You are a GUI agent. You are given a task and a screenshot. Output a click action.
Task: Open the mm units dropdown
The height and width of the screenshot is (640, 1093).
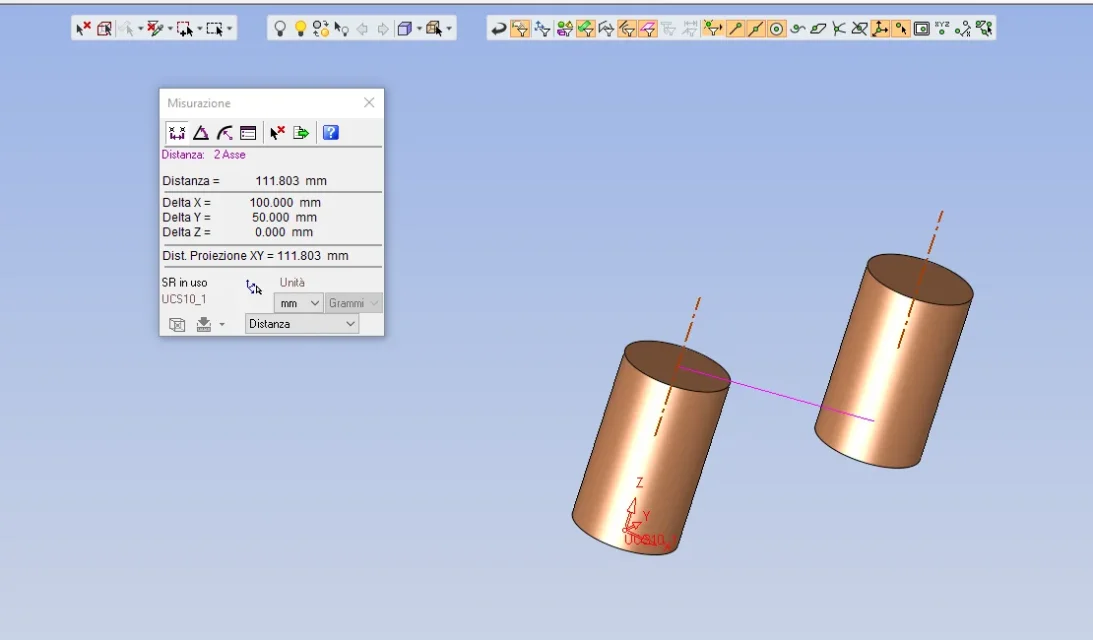[298, 303]
